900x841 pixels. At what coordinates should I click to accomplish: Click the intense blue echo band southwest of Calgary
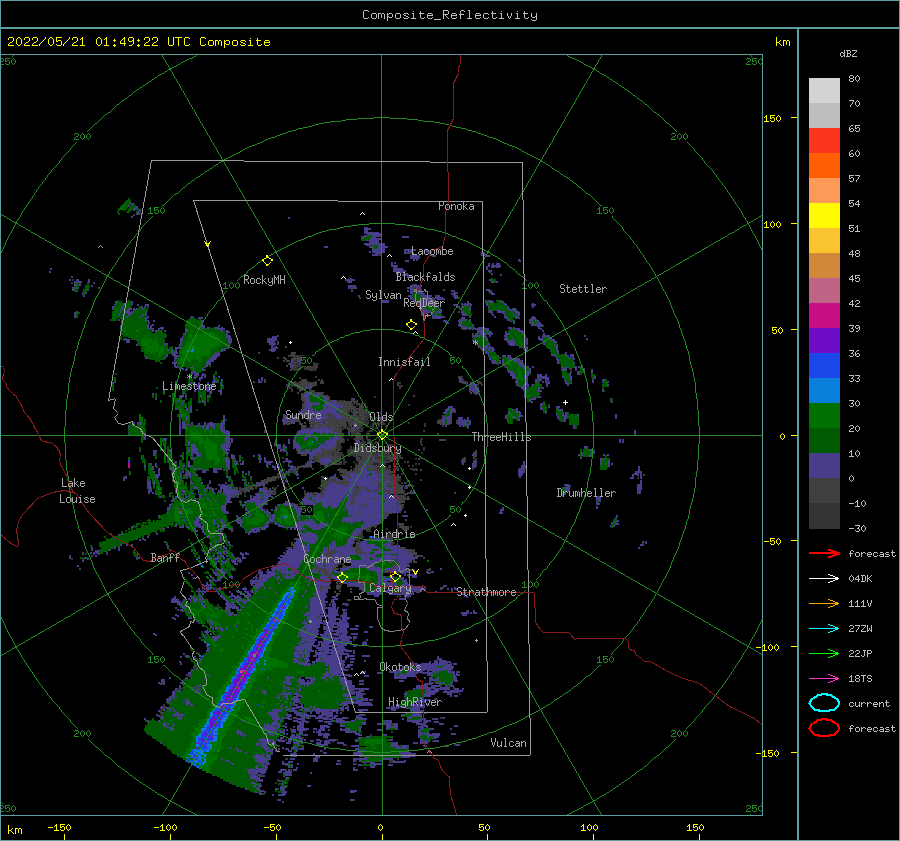coord(244,673)
